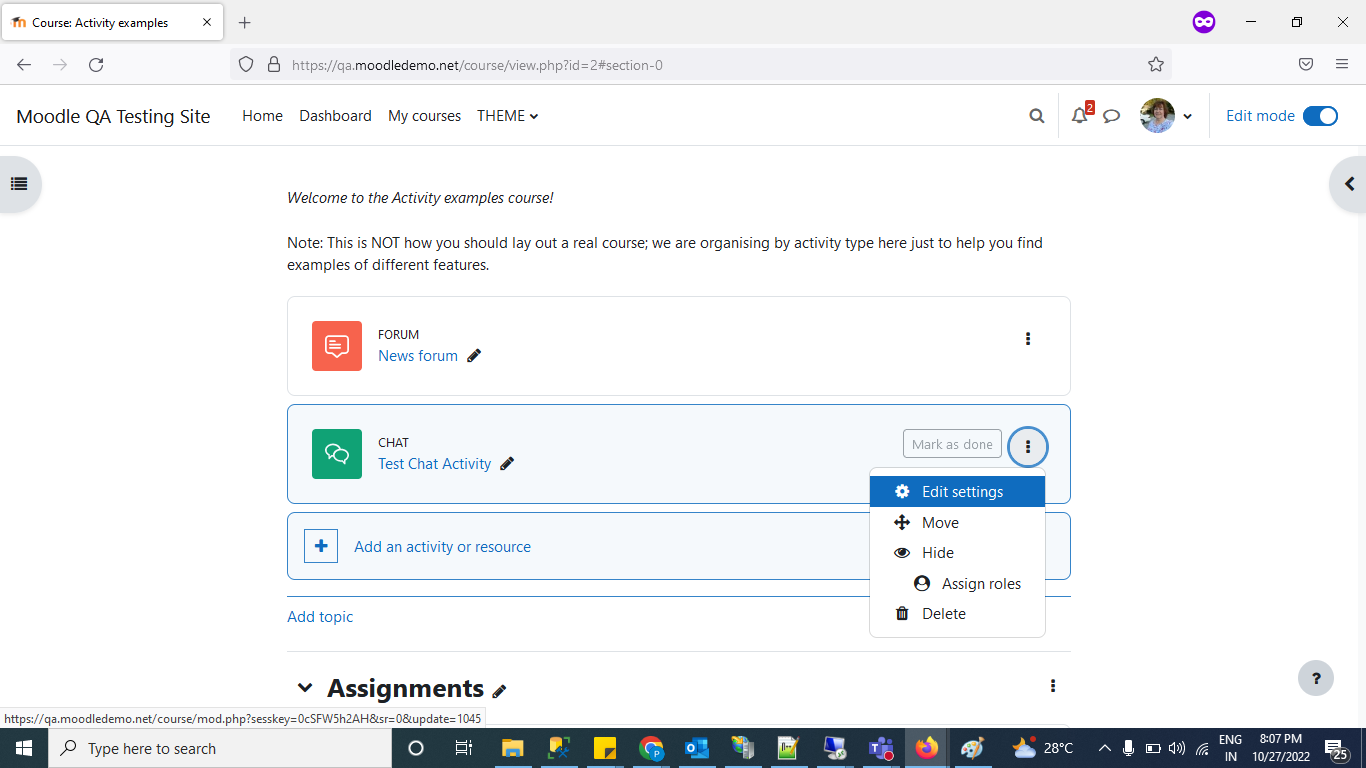Click the user profile avatar

click(1157, 116)
